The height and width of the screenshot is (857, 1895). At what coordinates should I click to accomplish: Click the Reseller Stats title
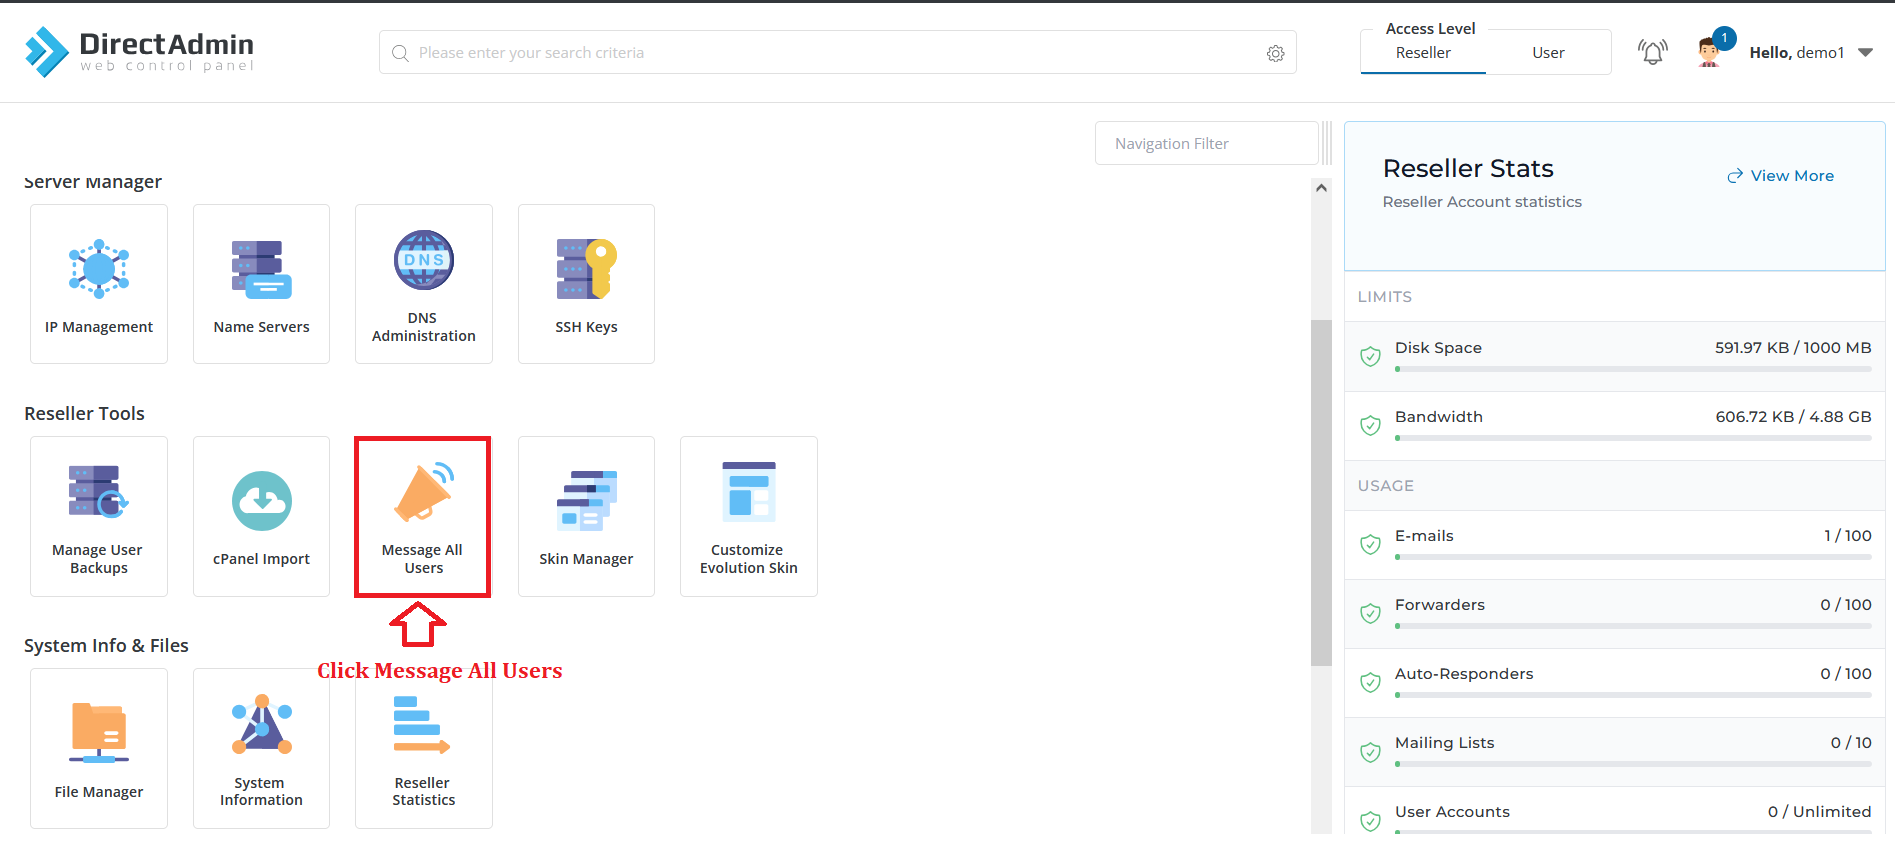(x=1468, y=168)
